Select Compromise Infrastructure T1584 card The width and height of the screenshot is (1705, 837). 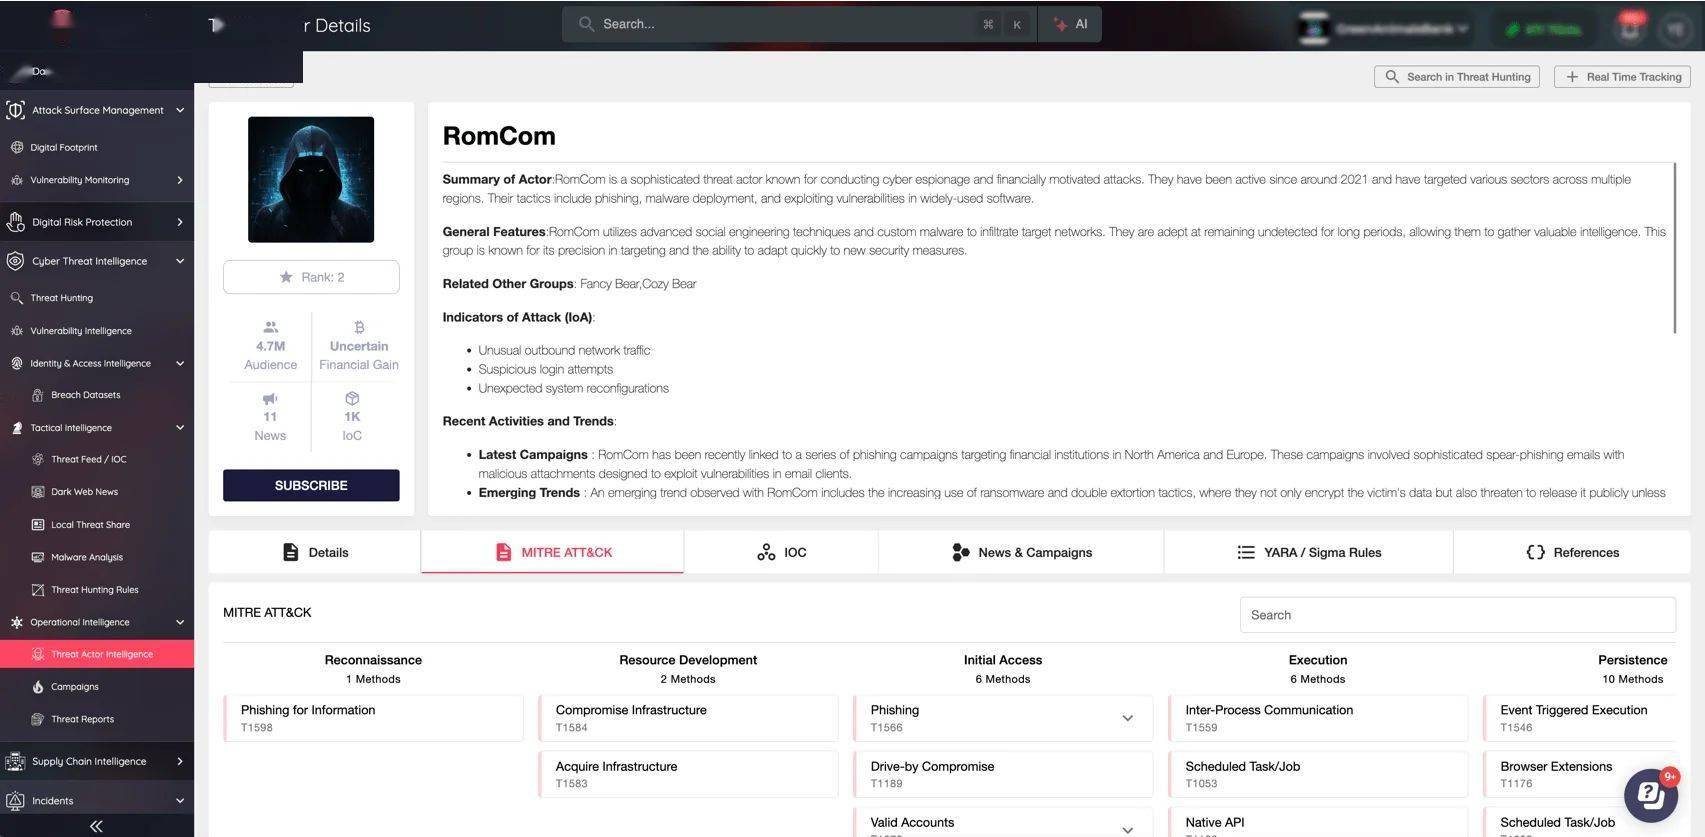tap(688, 718)
